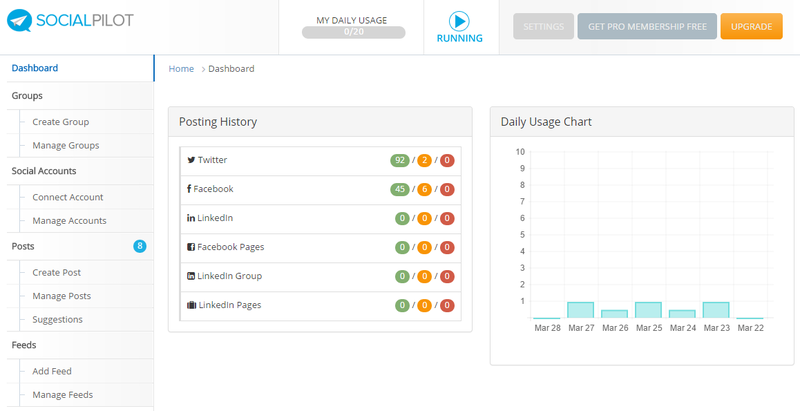Image resolution: width=800 pixels, height=411 pixels.
Task: Select Manage Feeds in the sidebar
Action: (63, 395)
